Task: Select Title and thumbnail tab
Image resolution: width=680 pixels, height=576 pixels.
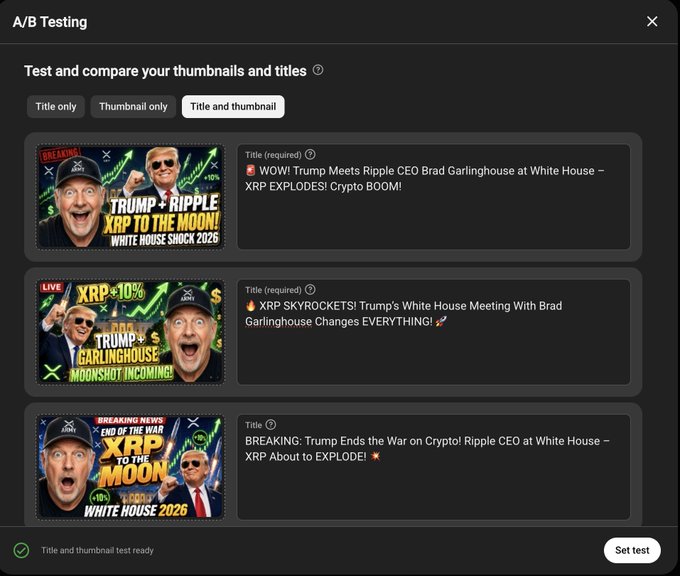Action: click(233, 107)
